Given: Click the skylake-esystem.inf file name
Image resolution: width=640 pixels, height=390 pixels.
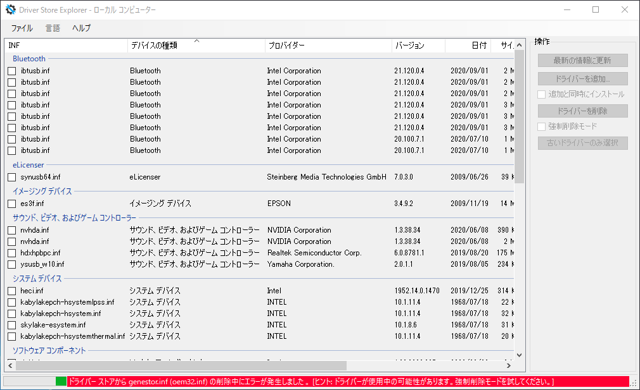Looking at the screenshot, I should pyautogui.click(x=53, y=325).
